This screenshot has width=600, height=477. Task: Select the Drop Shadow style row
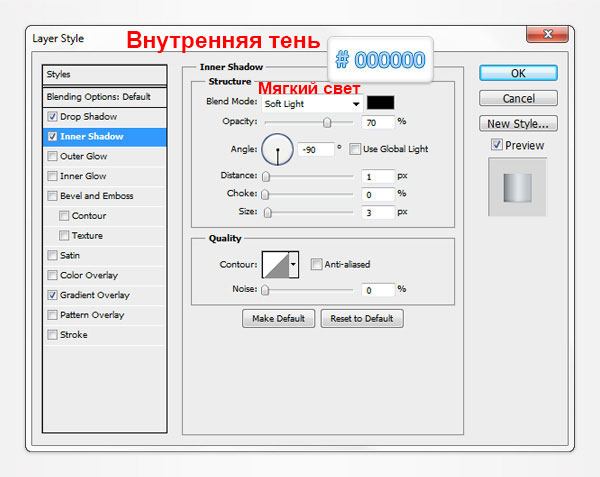pyautogui.click(x=105, y=117)
